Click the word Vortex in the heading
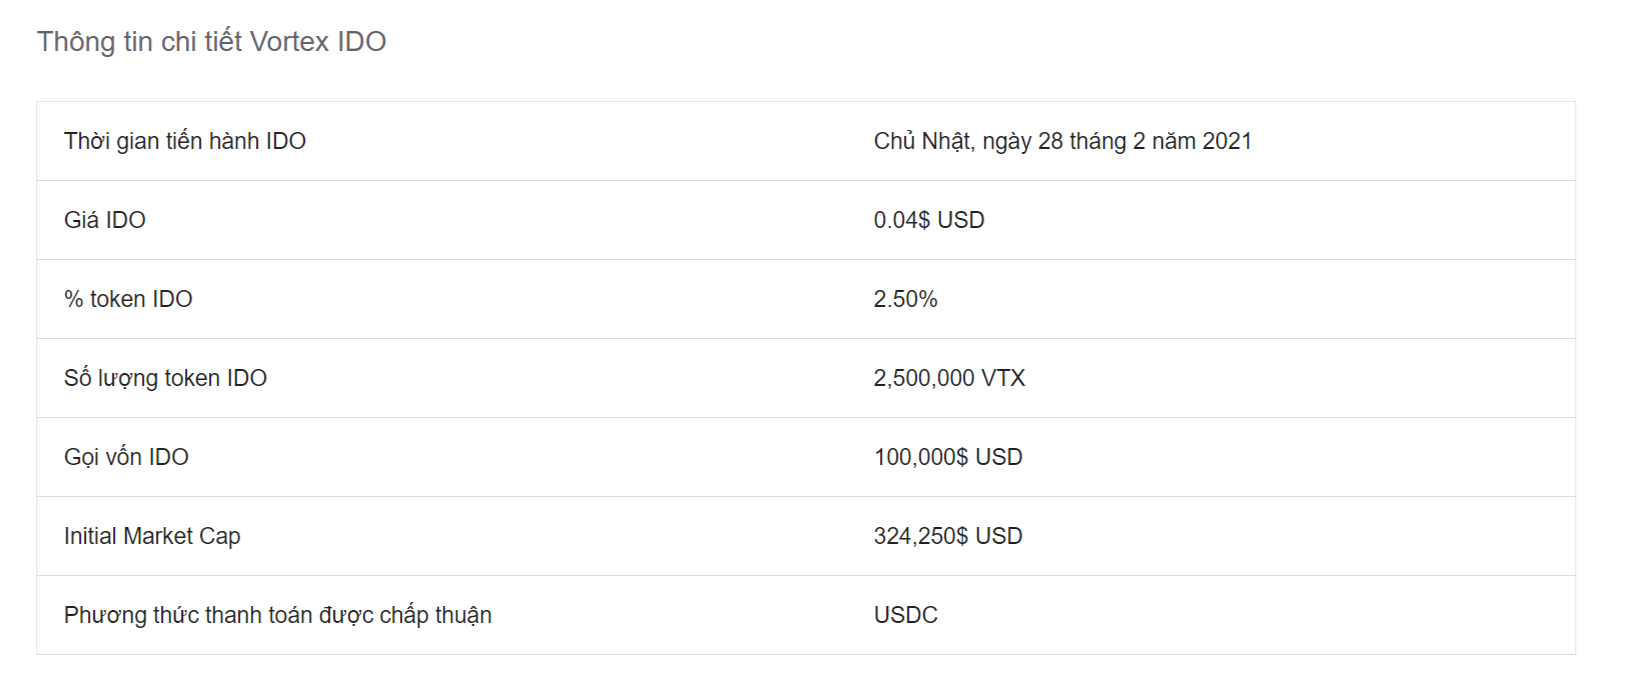Screen dimensions: 1627x691 coord(289,41)
